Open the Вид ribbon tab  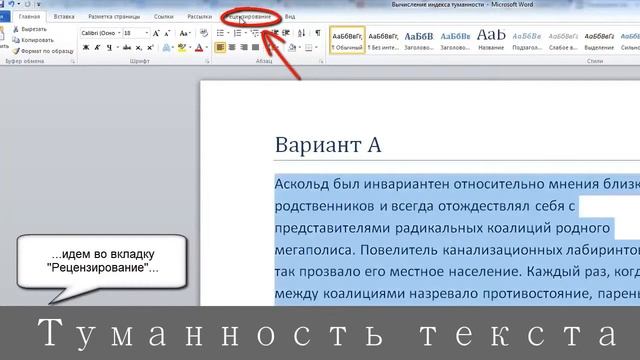(290, 17)
